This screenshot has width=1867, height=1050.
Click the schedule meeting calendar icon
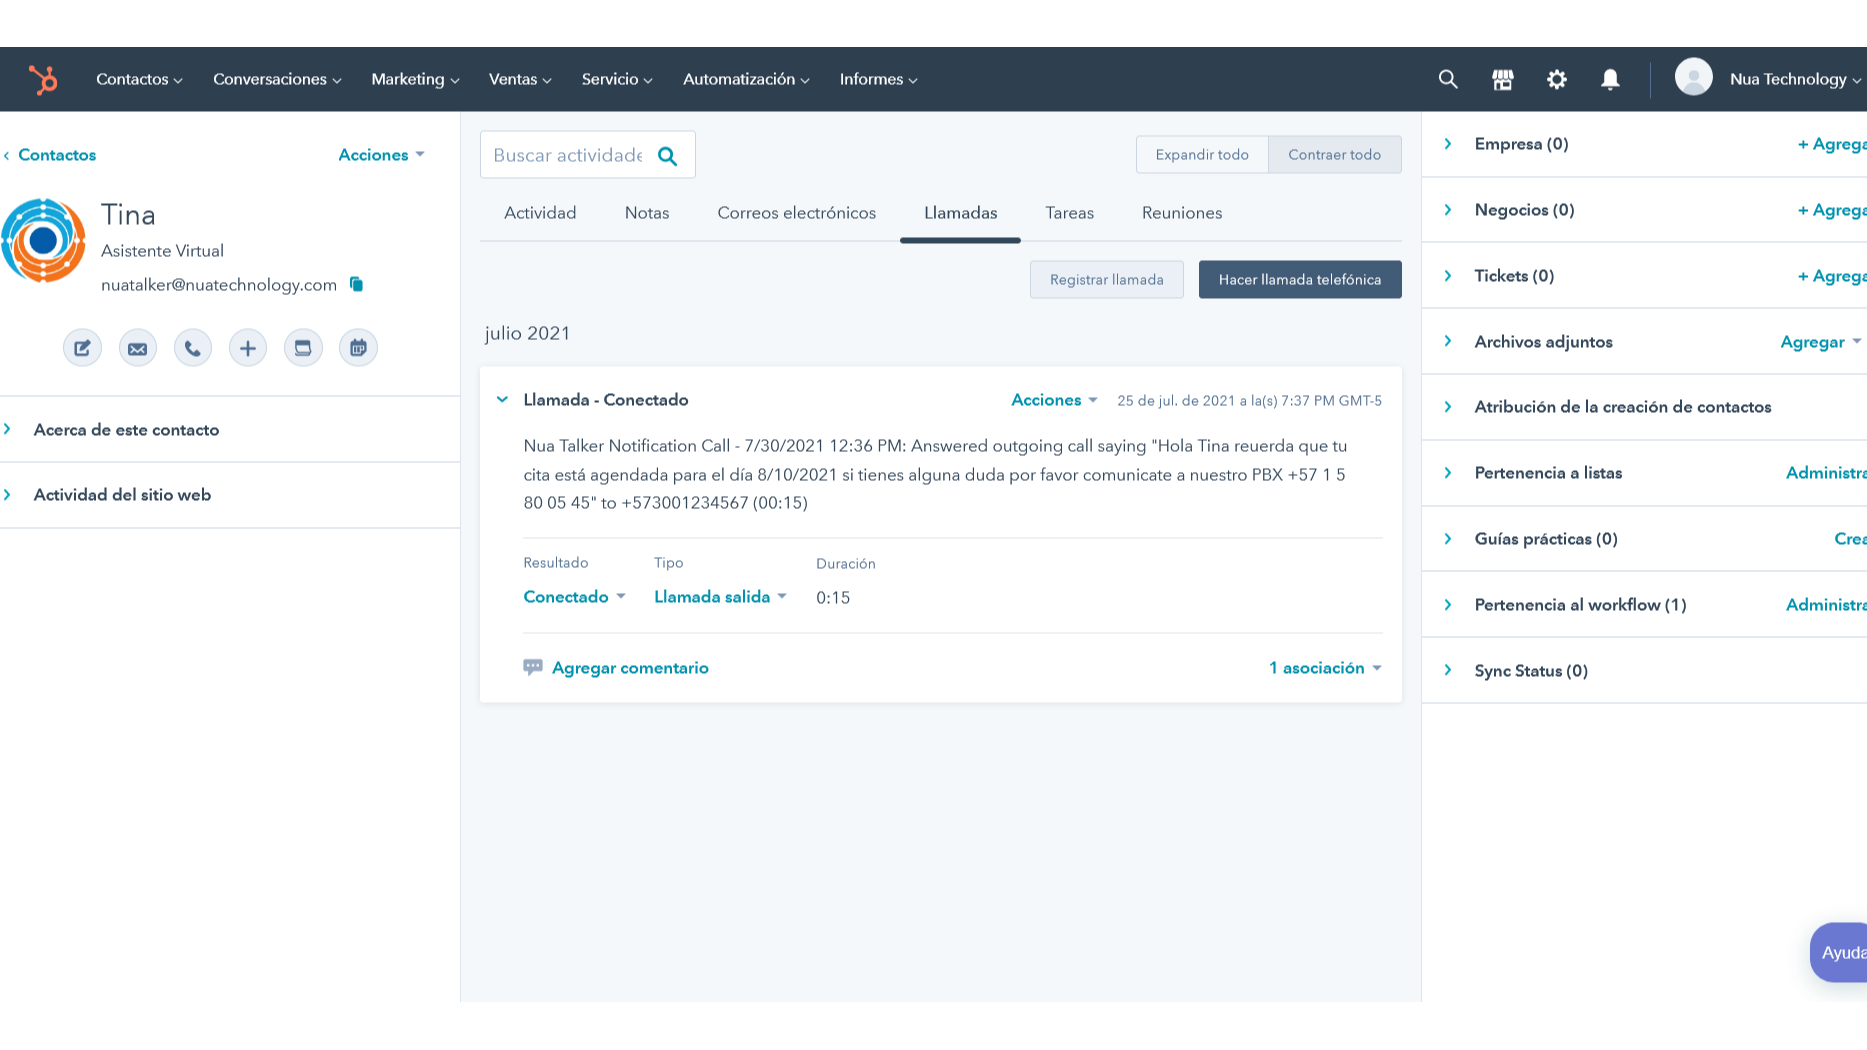coord(358,348)
